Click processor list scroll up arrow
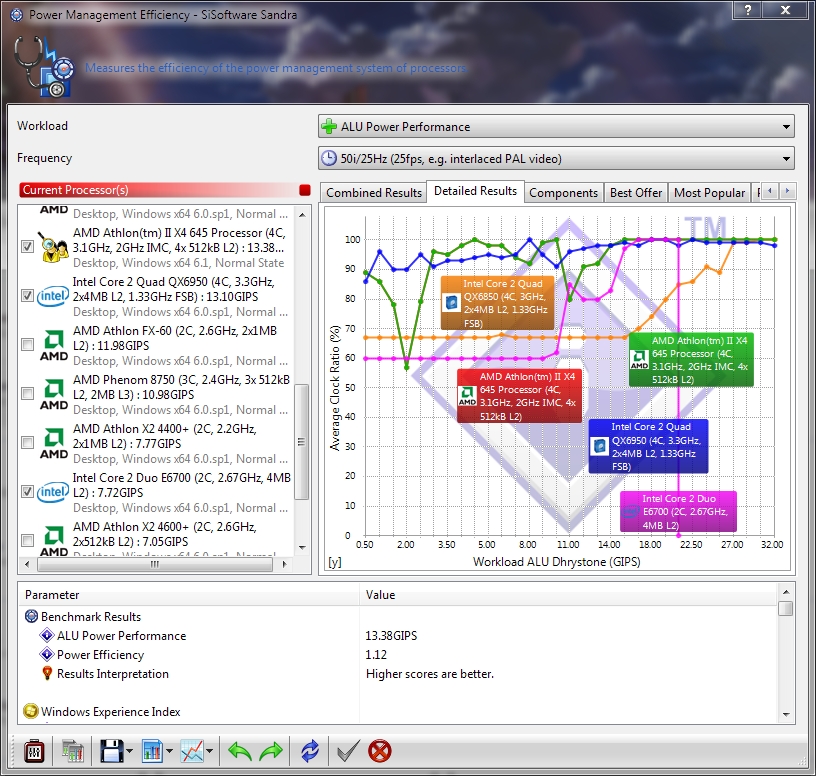The height and width of the screenshot is (776, 816). click(x=302, y=214)
